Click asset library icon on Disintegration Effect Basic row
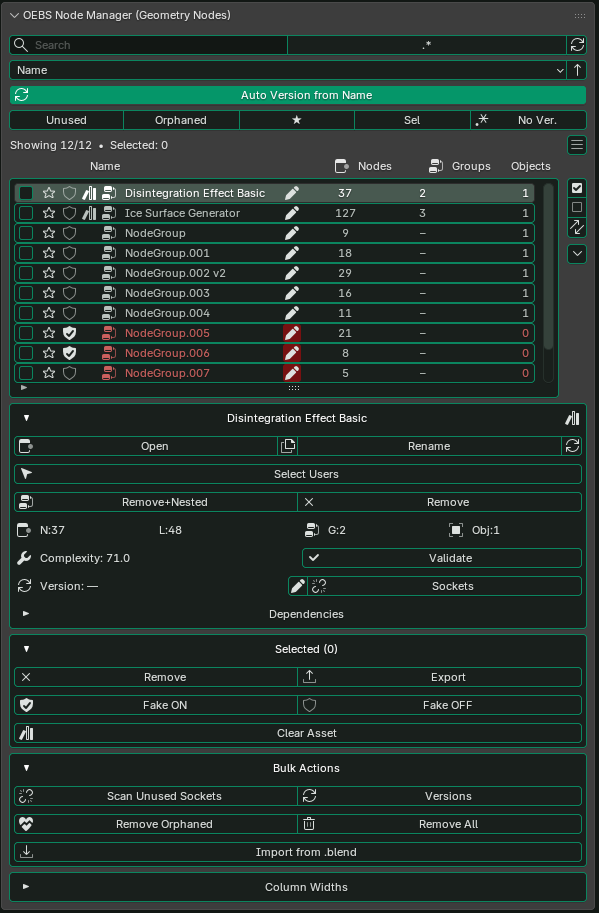 pyautogui.click(x=89, y=193)
